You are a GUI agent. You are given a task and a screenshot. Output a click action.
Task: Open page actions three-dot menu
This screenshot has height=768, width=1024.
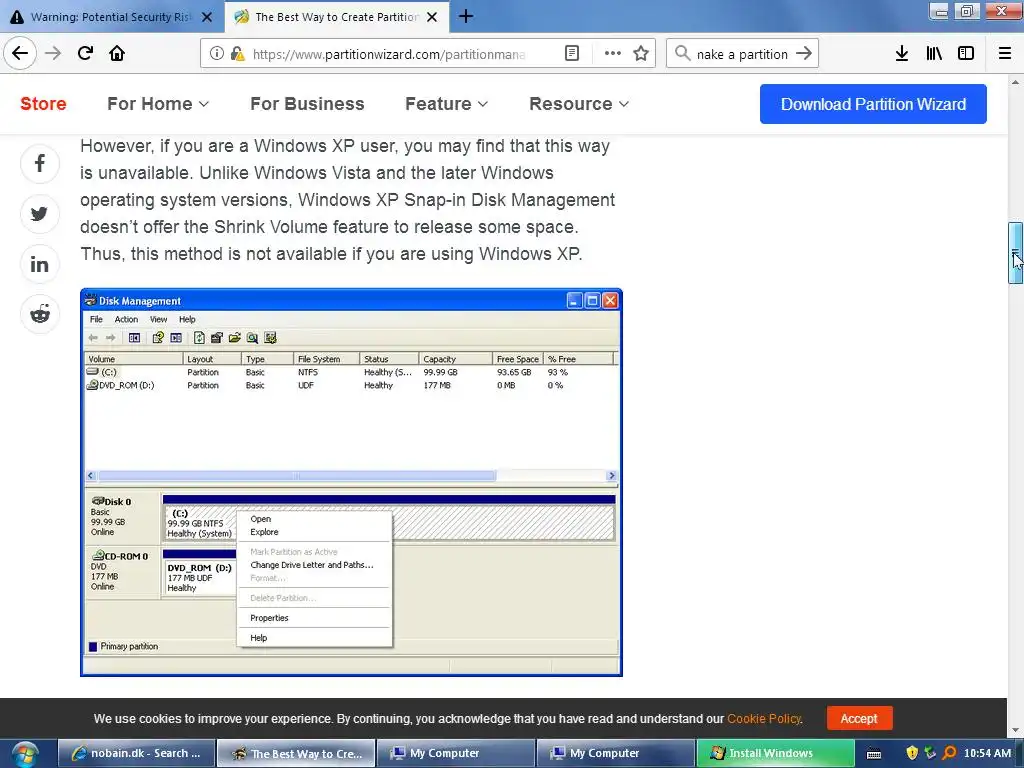pyautogui.click(x=613, y=54)
